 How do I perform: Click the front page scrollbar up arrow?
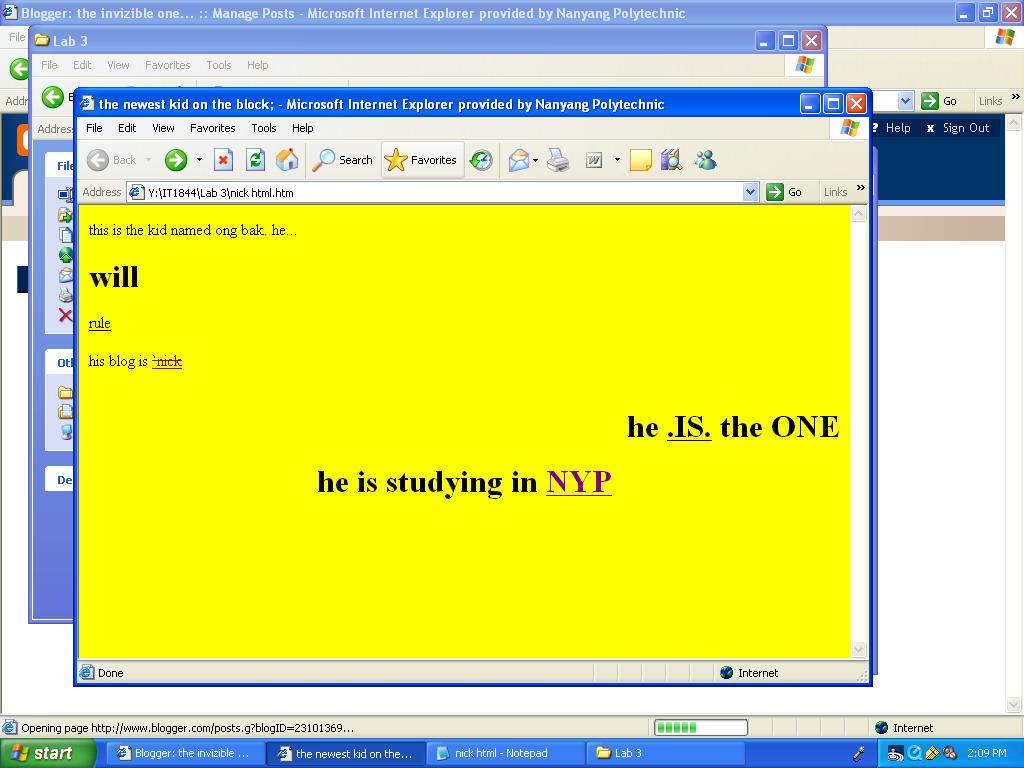pyautogui.click(x=858, y=214)
